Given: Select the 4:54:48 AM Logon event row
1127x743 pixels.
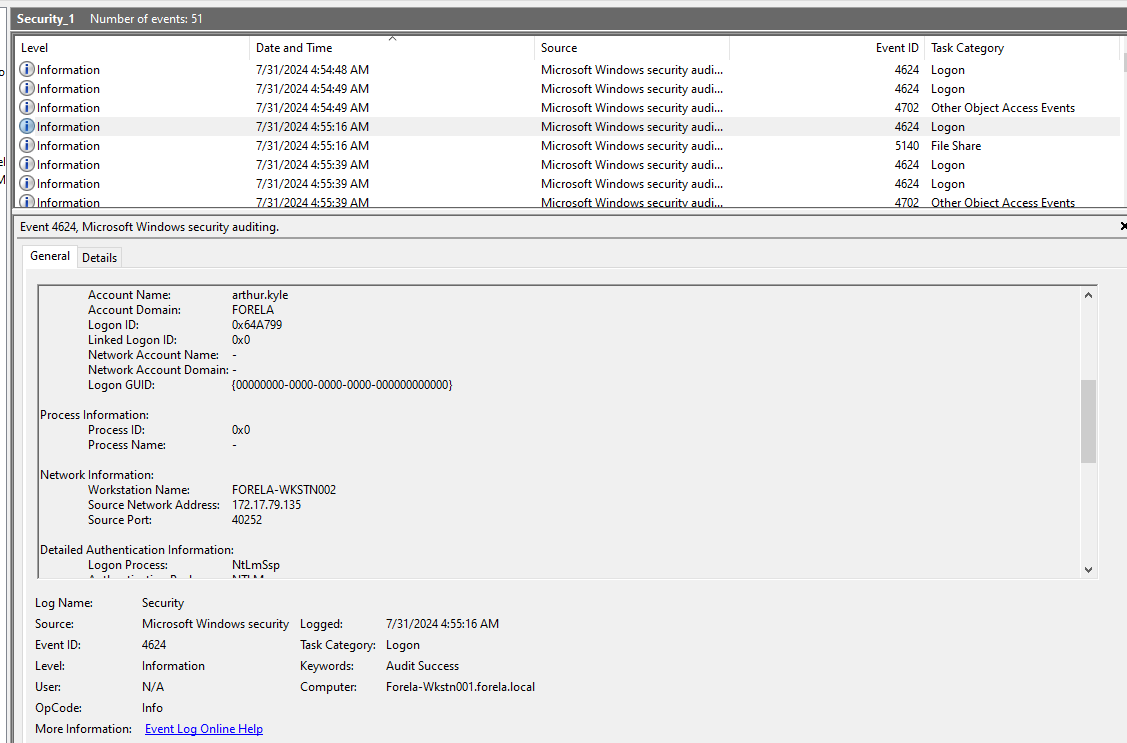Looking at the screenshot, I should 300,69.
